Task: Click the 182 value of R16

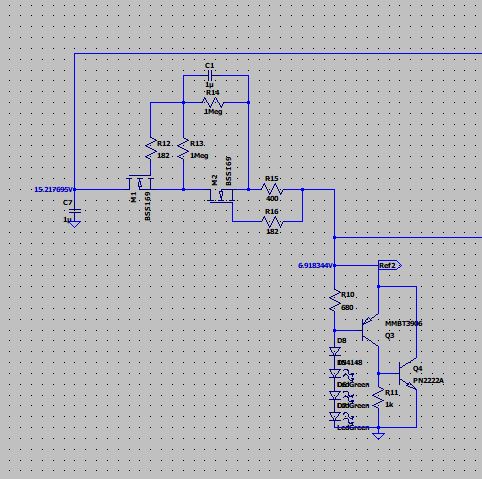Action: (272, 231)
